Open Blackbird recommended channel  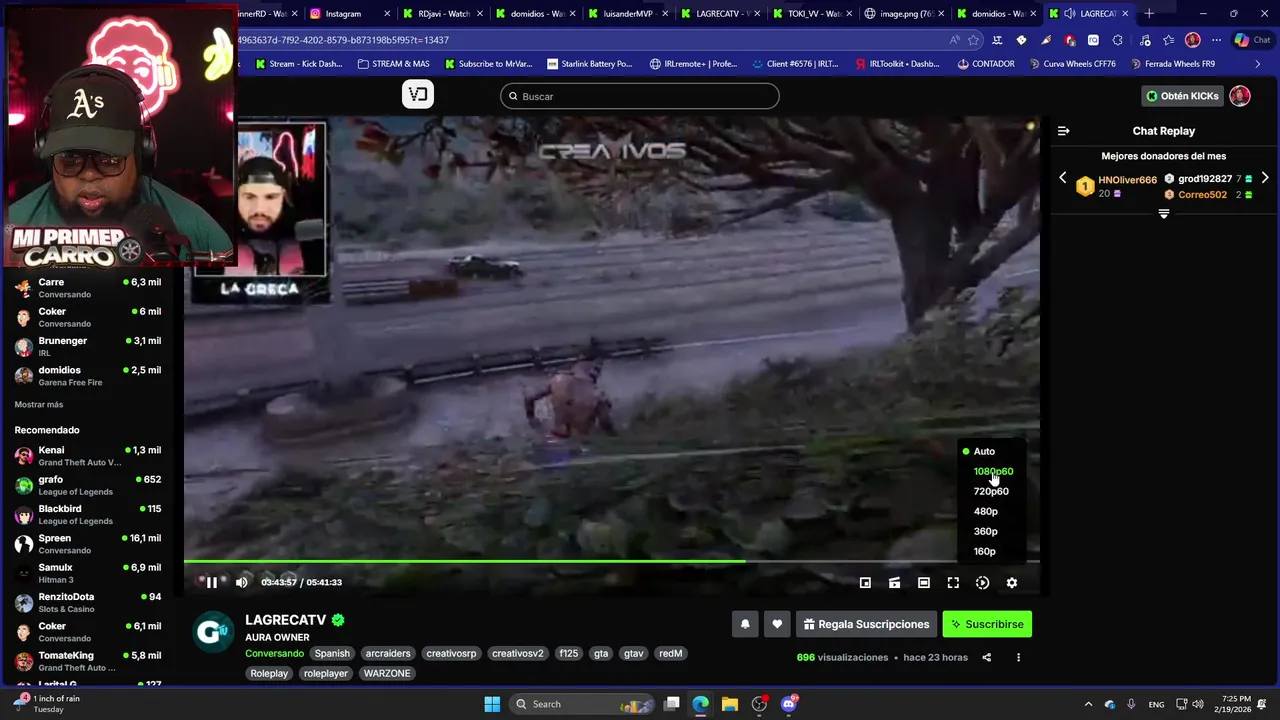pos(88,514)
